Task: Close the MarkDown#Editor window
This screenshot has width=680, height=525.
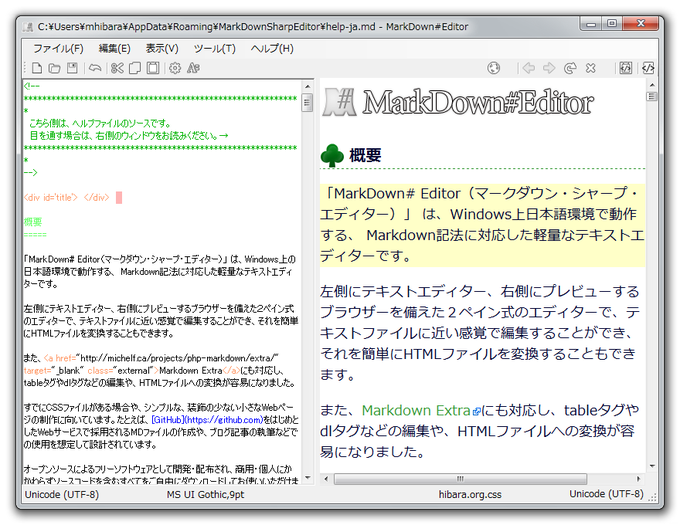Action: 641,24
